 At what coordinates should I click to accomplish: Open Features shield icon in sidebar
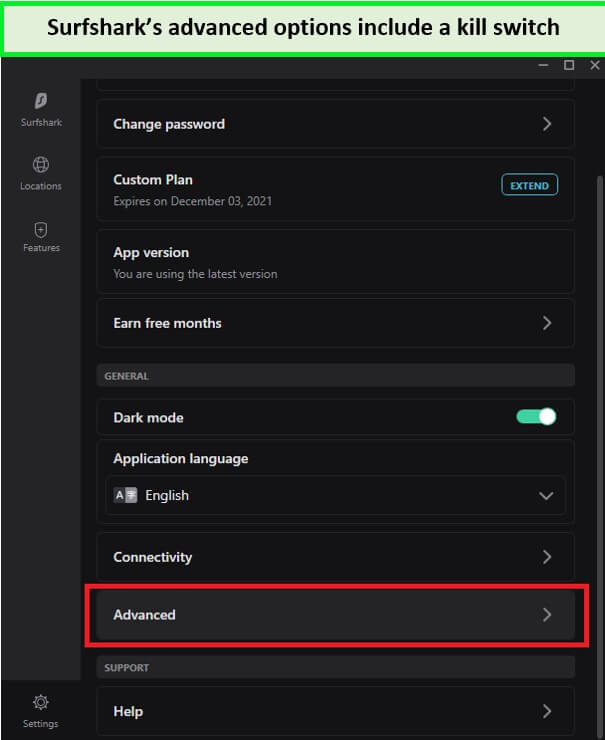click(x=41, y=230)
